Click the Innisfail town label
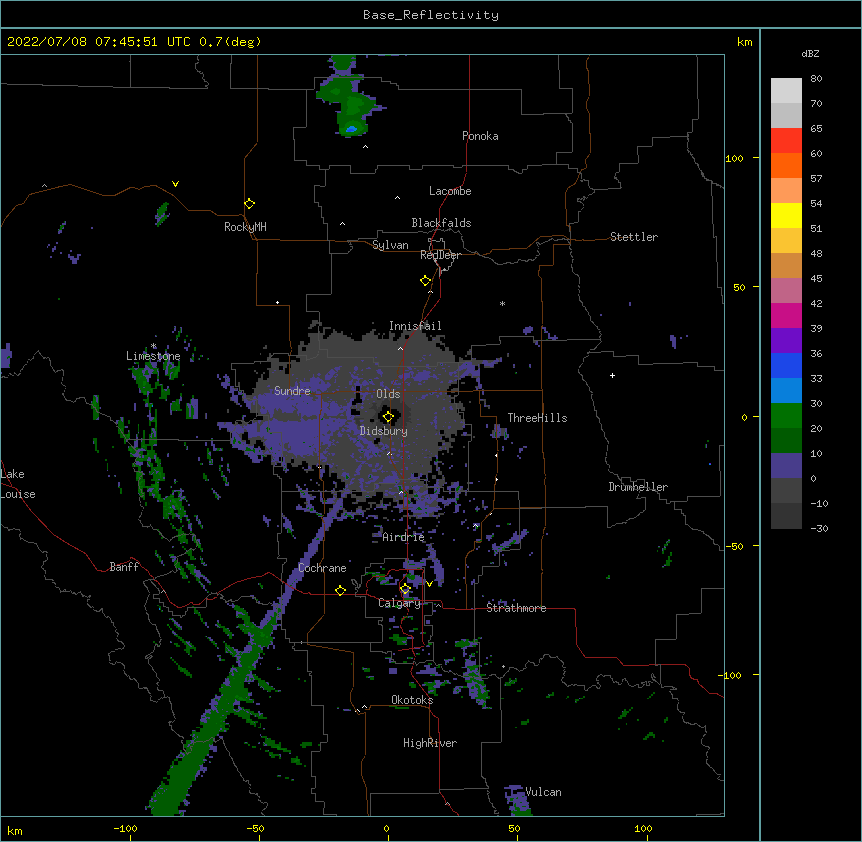862x842 pixels. point(415,326)
